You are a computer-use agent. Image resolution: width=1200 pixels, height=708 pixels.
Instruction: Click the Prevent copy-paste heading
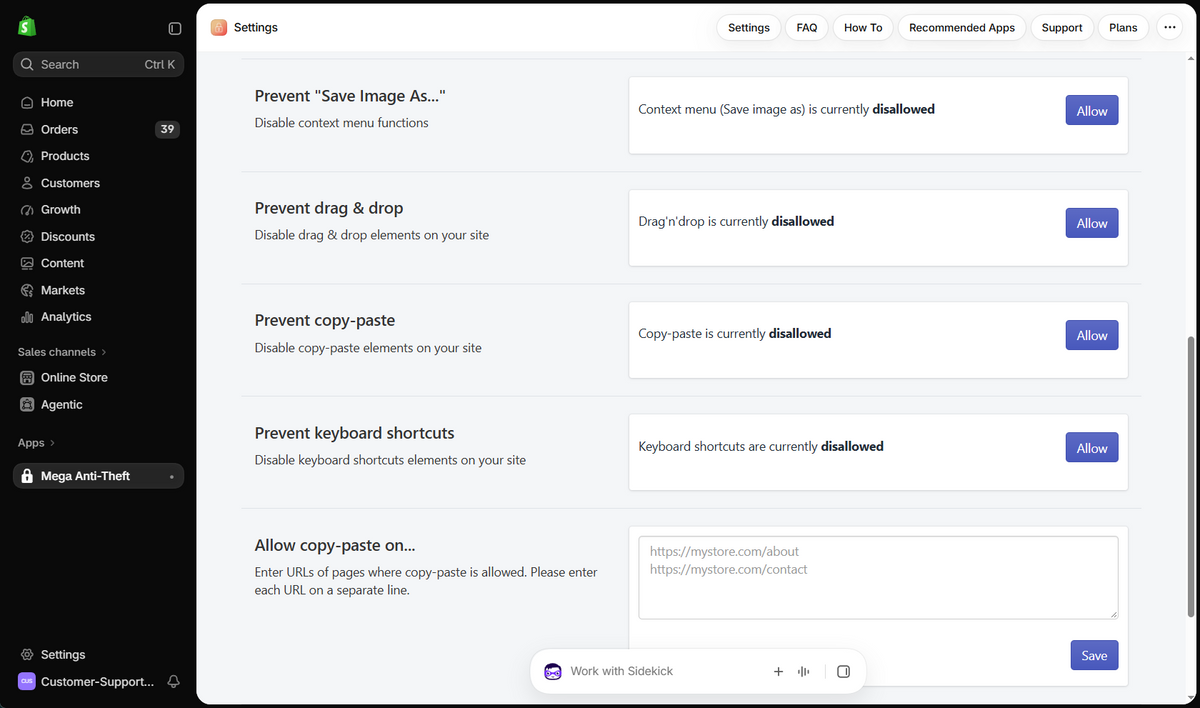(325, 320)
